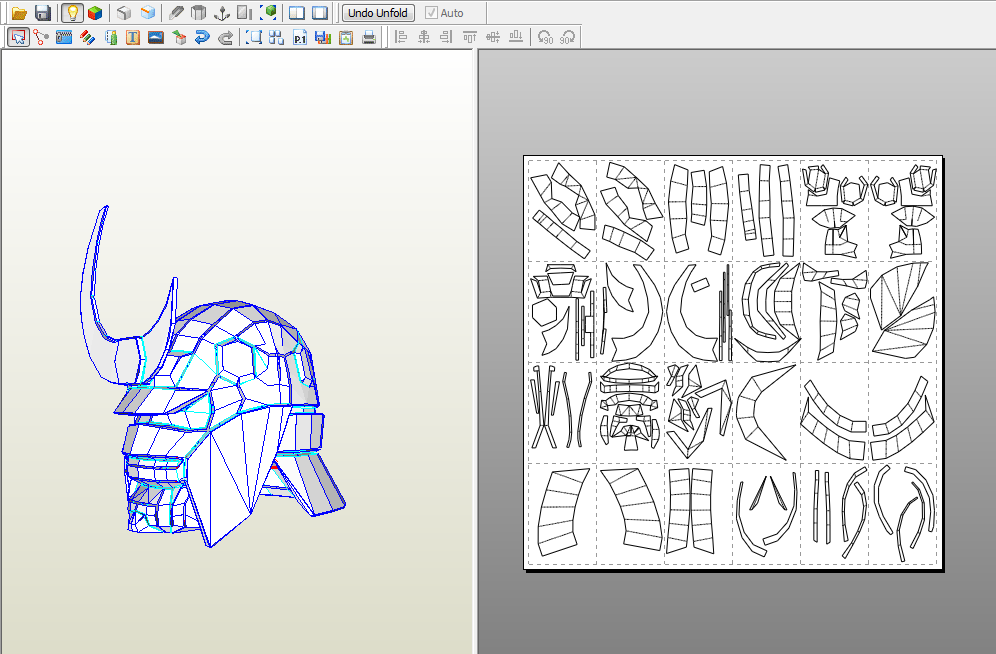Viewport: 996px width, 654px height.
Task: Toggle the light bulb lighting button
Action: pos(72,13)
